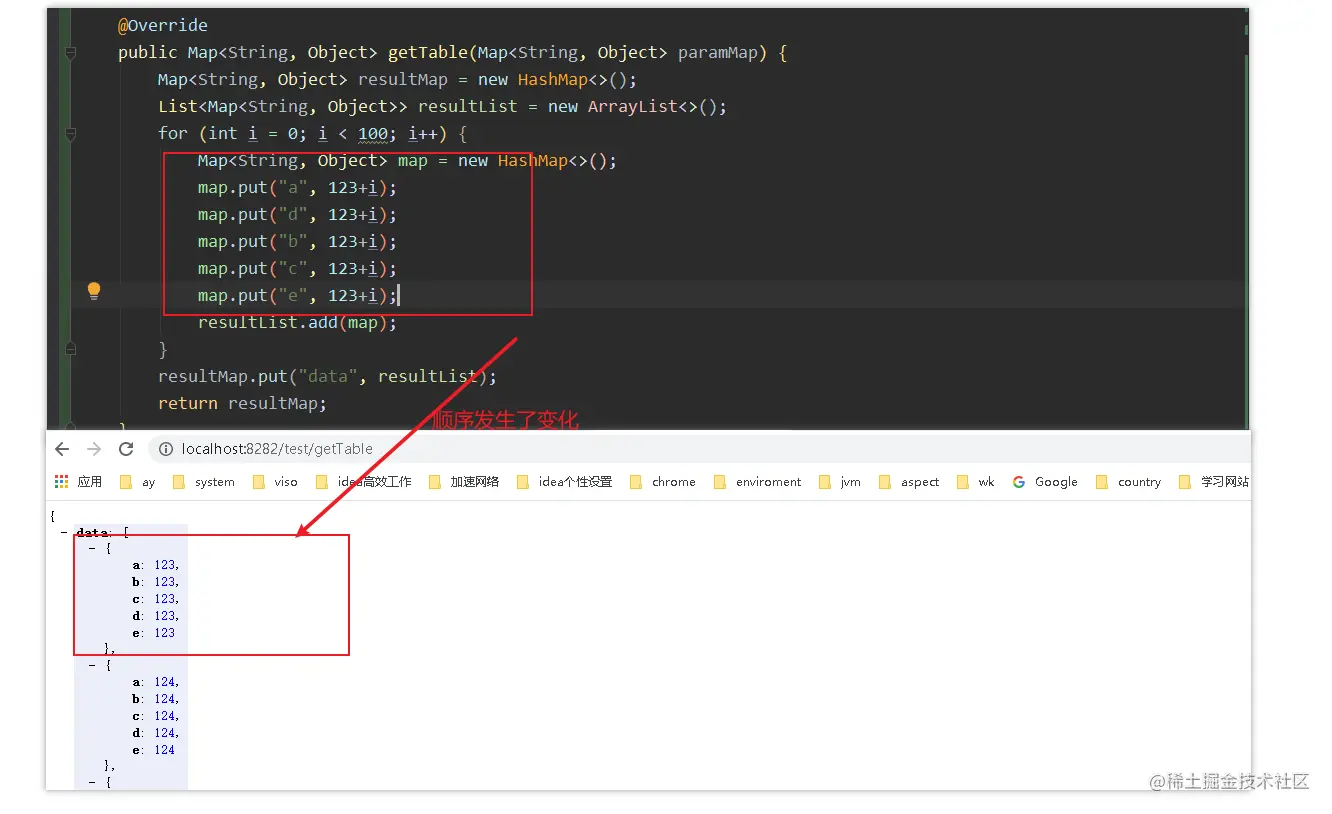Click the 'a: 124' entry in JSON
The height and width of the screenshot is (814, 1332).
click(x=155, y=682)
